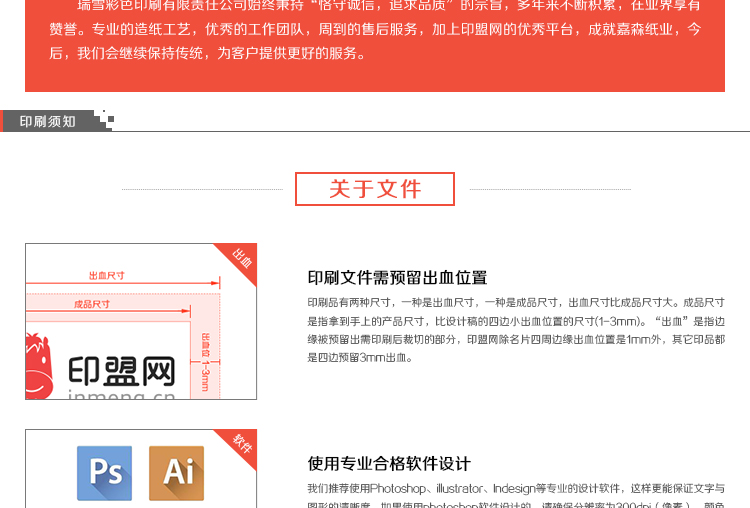Image resolution: width=750 pixels, height=508 pixels.
Task: Click the 关于文件 section title box
Action: pos(375,188)
